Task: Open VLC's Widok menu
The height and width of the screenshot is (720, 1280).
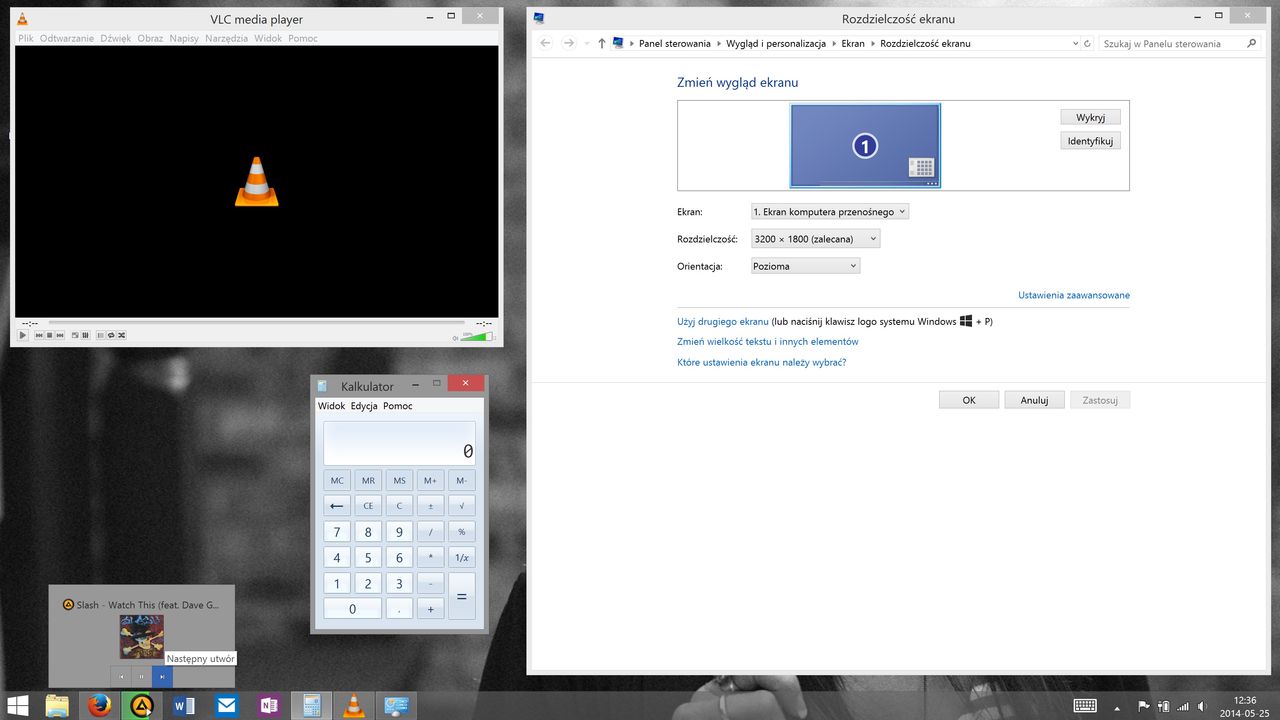Action: coord(268,38)
